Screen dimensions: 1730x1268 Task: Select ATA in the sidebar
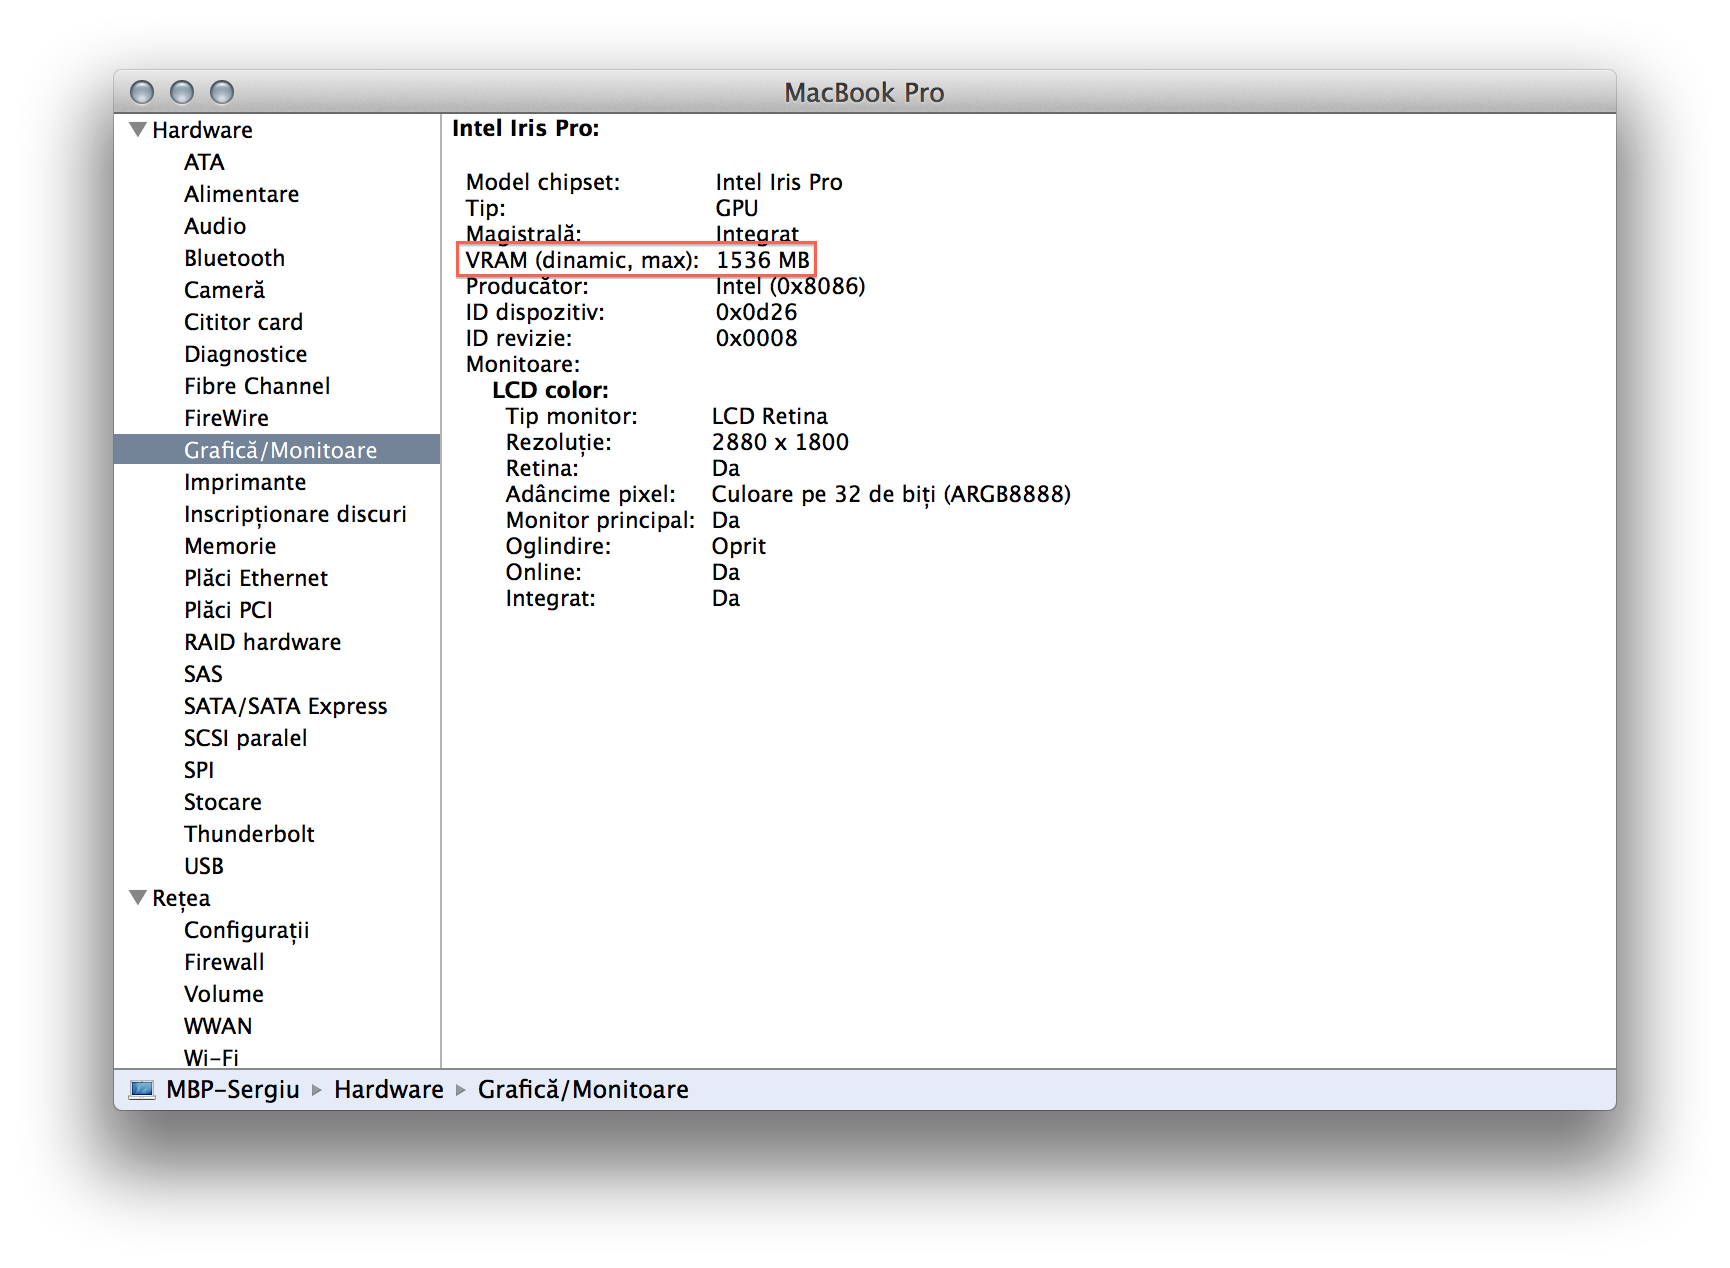pyautogui.click(x=204, y=162)
